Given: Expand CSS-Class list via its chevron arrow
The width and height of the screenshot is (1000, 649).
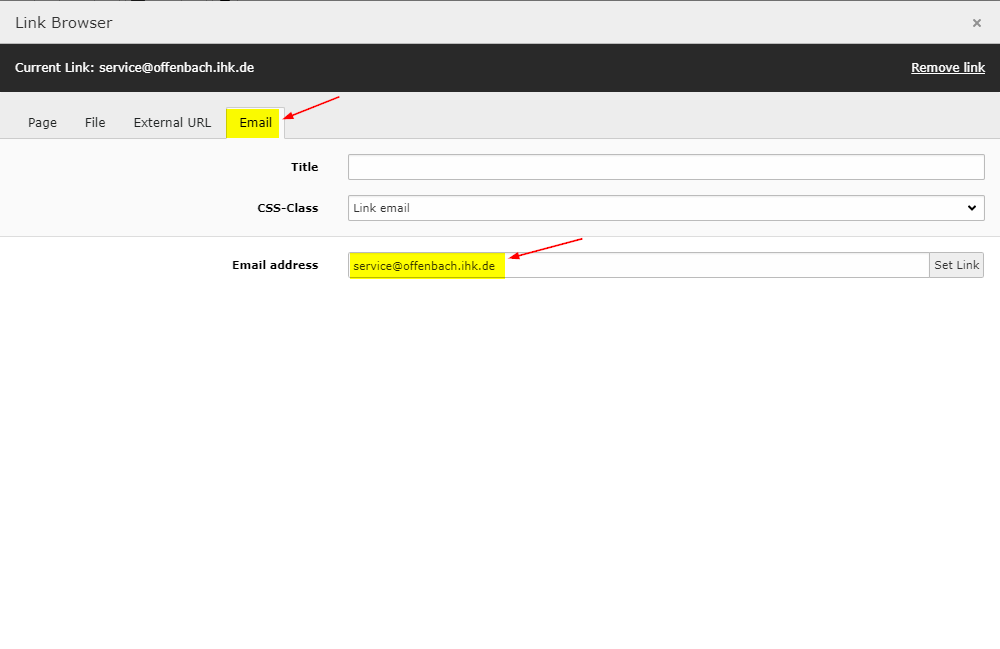Looking at the screenshot, I should tap(971, 208).
